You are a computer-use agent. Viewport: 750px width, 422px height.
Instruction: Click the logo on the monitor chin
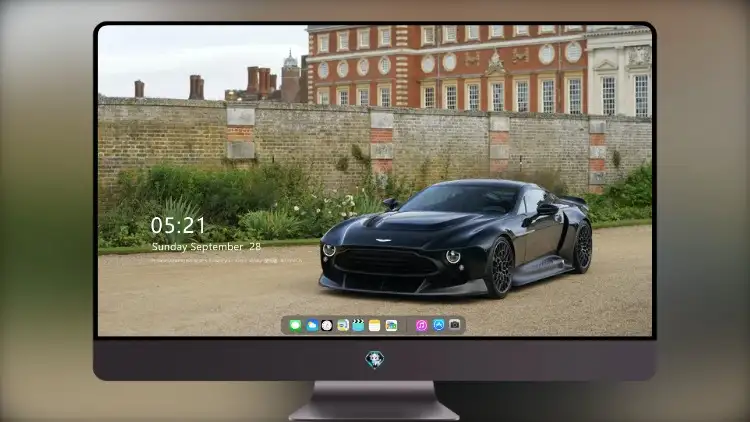(375, 359)
